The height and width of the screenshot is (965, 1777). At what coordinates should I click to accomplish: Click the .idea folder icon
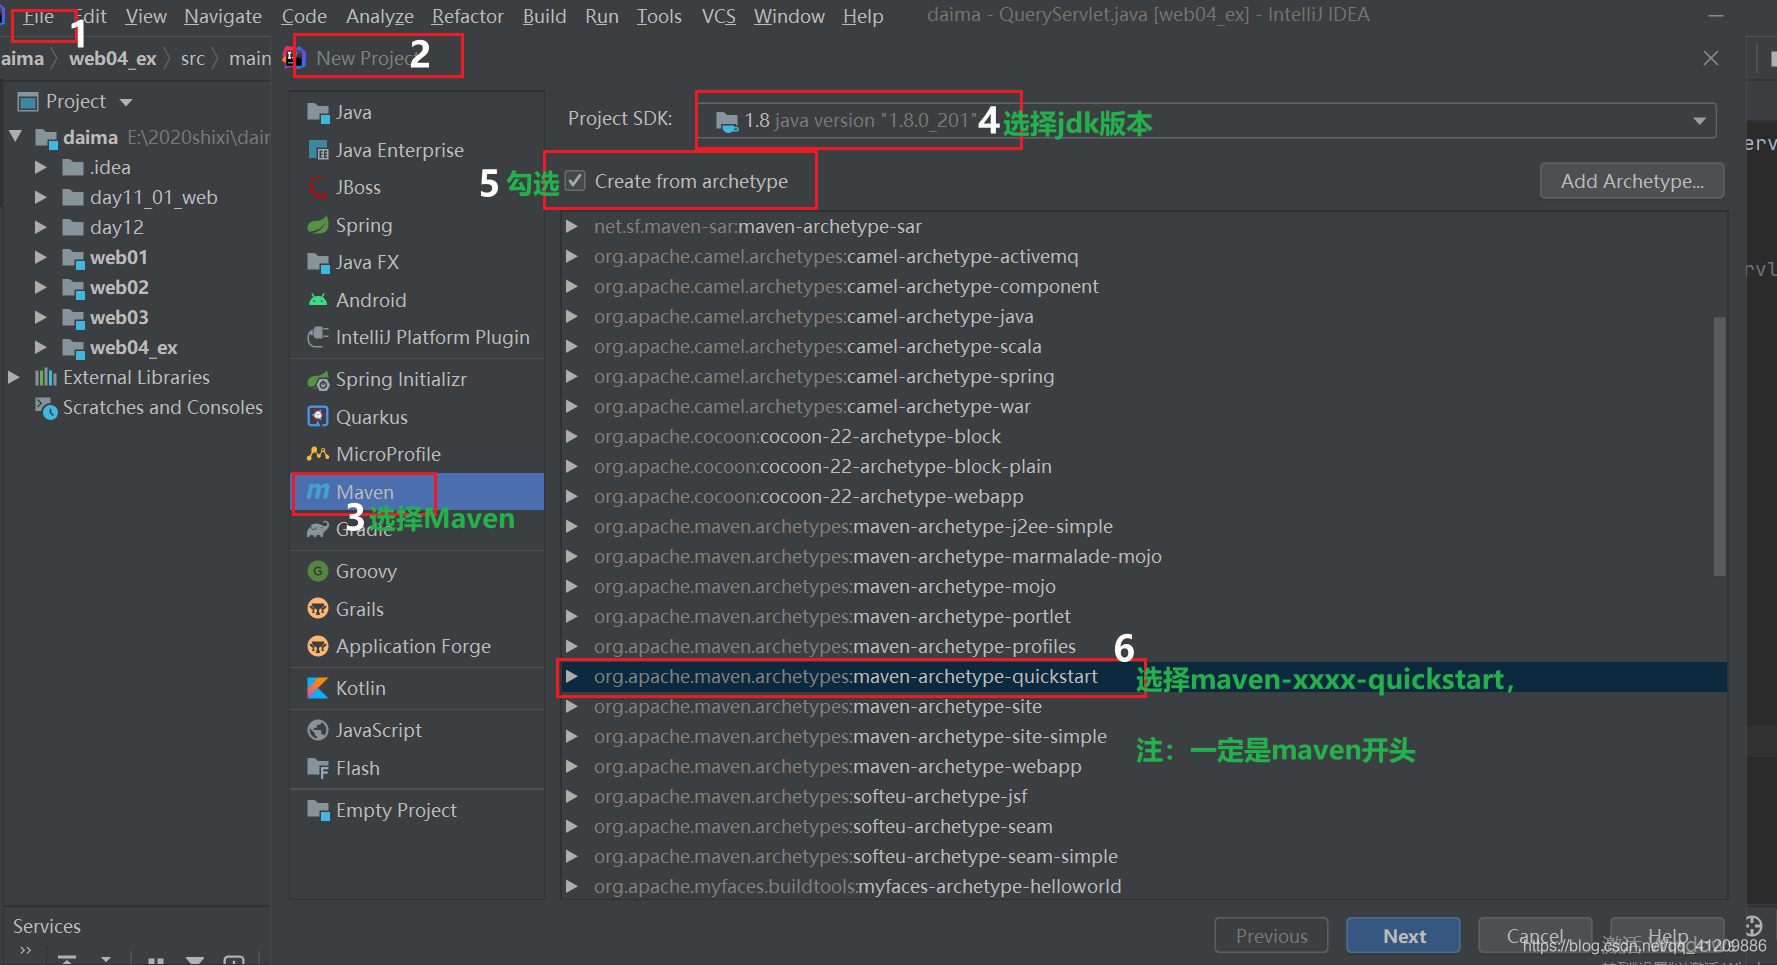click(73, 167)
